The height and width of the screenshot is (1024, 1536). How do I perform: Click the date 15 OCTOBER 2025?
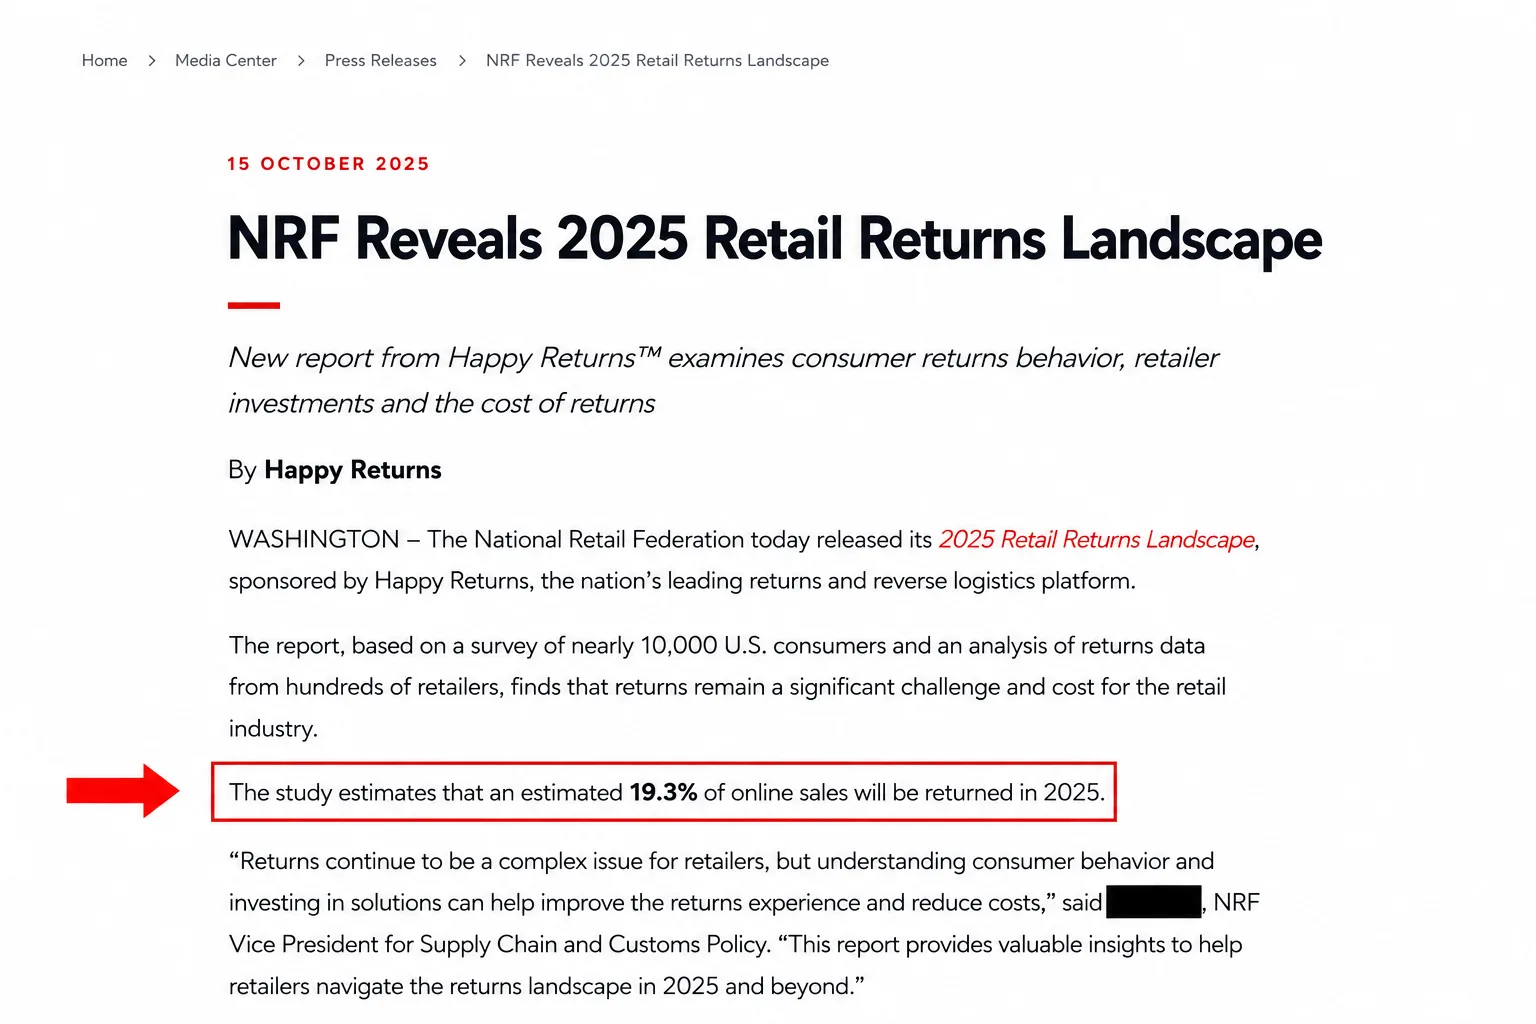coord(328,164)
